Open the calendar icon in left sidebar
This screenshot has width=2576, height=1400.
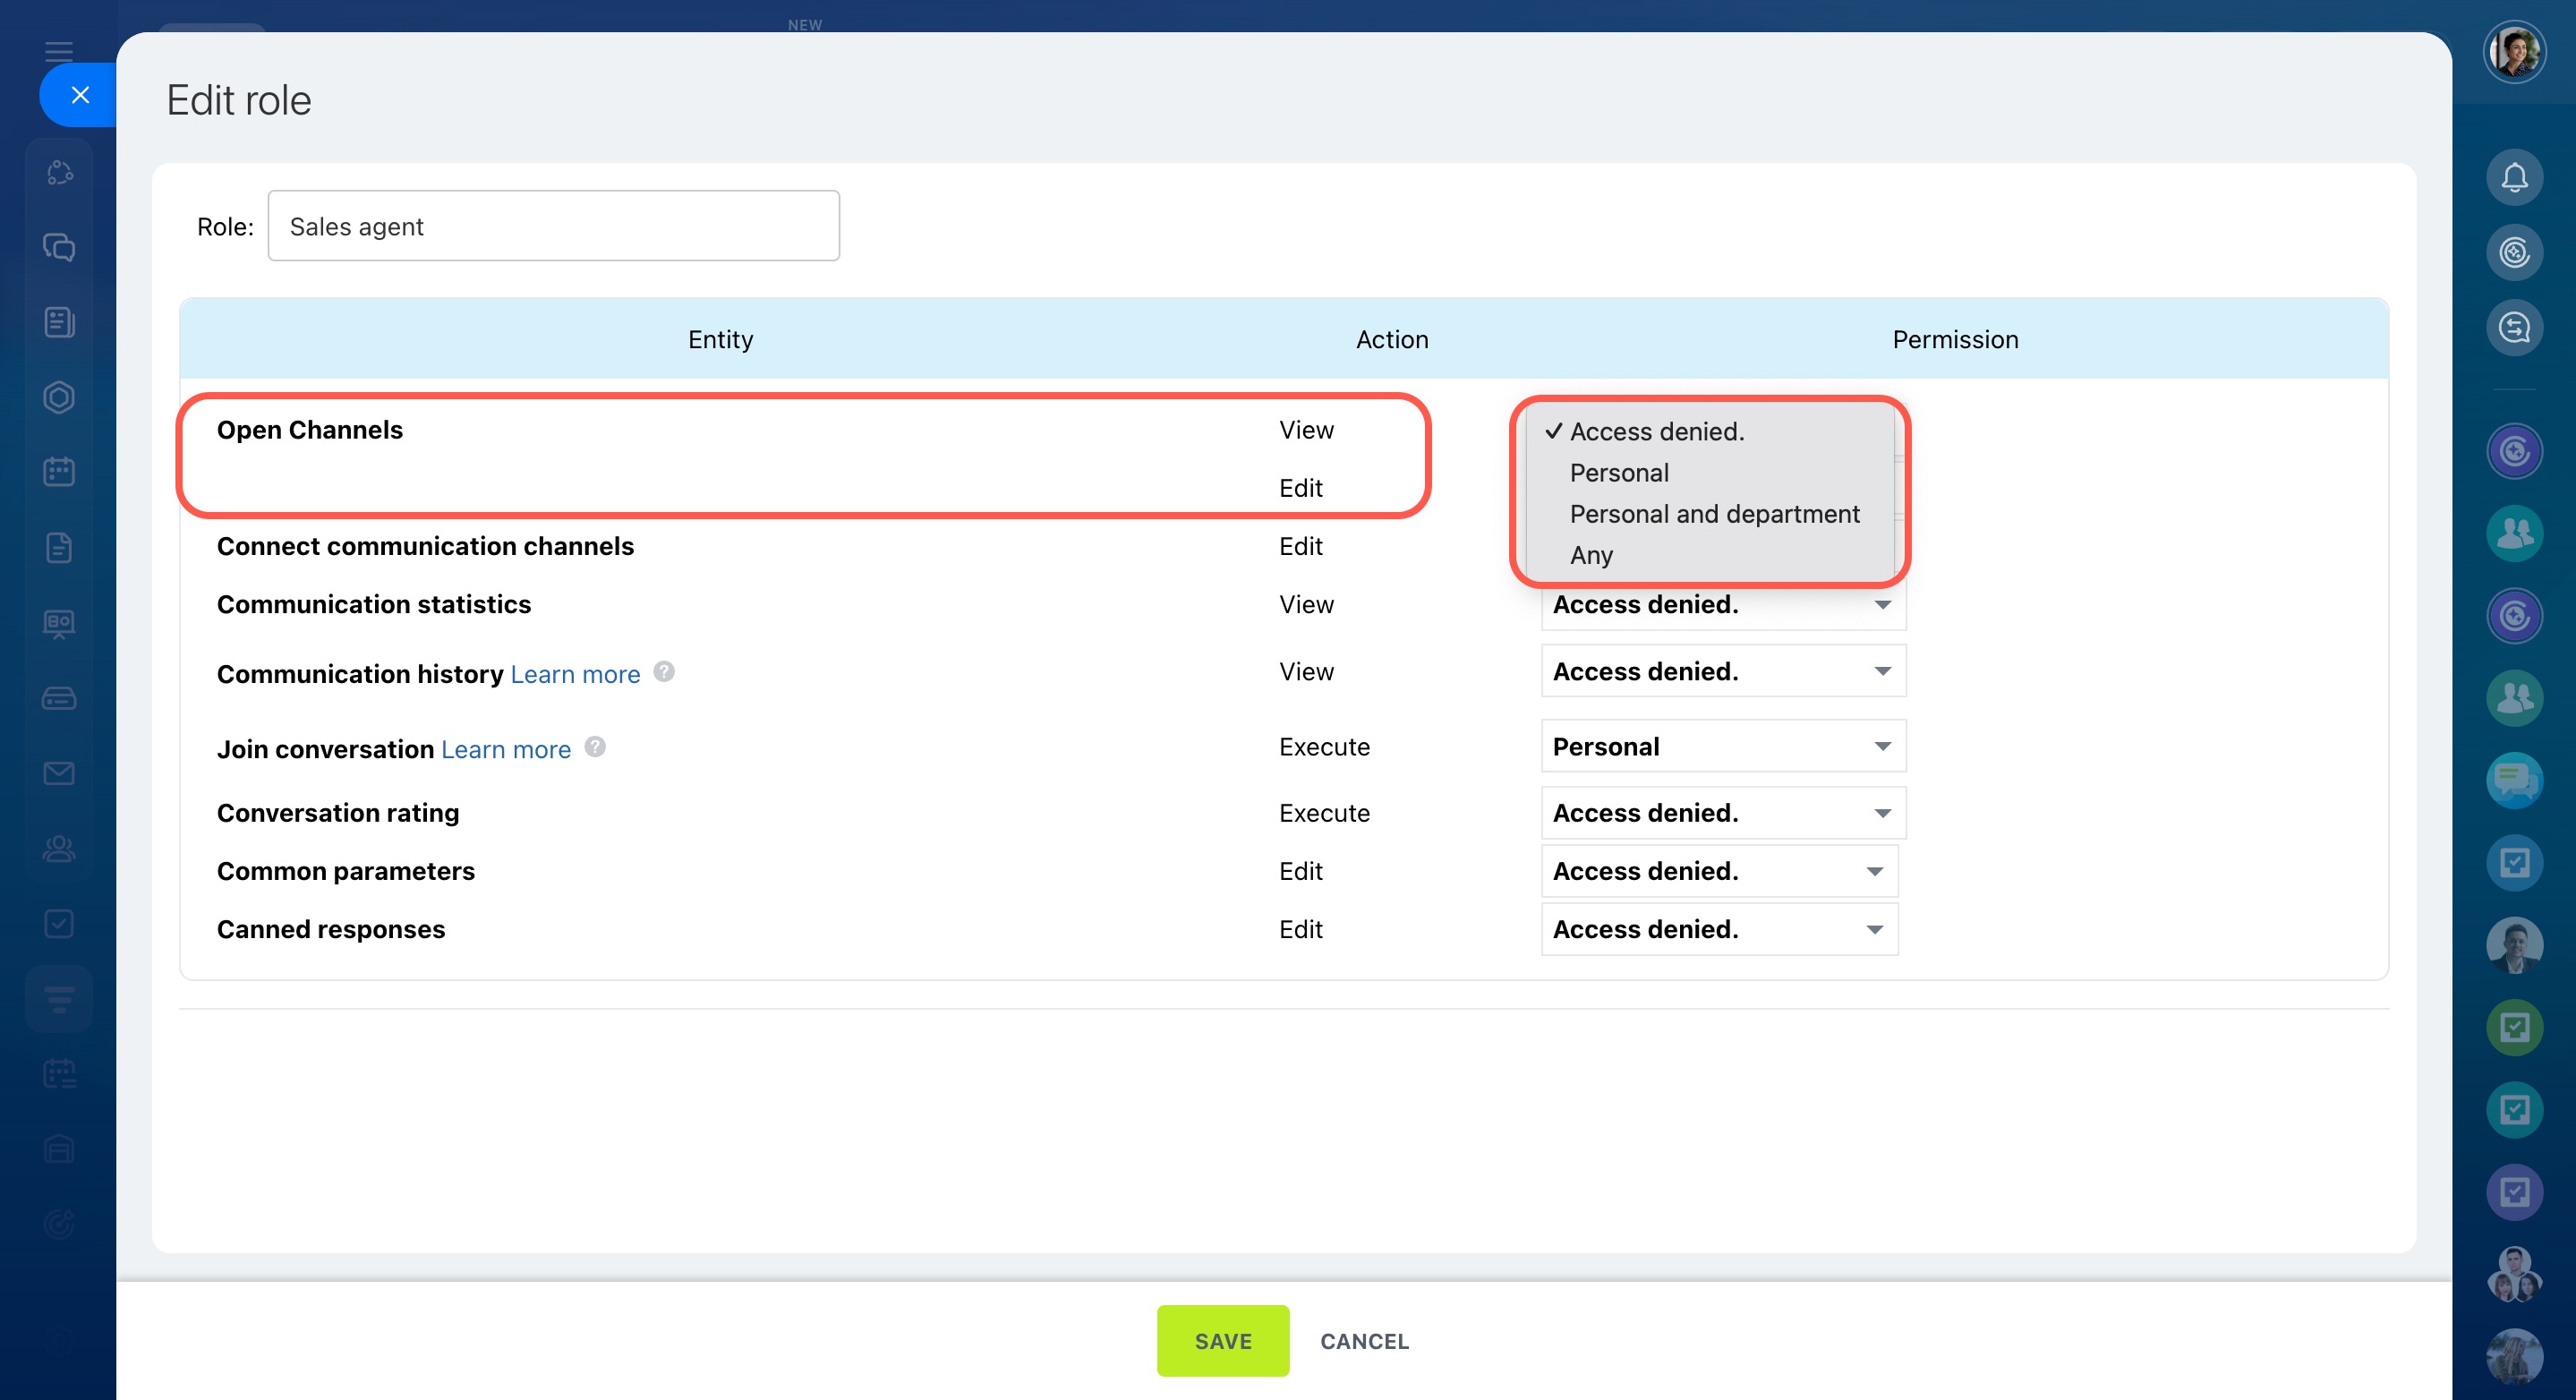coord(59,472)
